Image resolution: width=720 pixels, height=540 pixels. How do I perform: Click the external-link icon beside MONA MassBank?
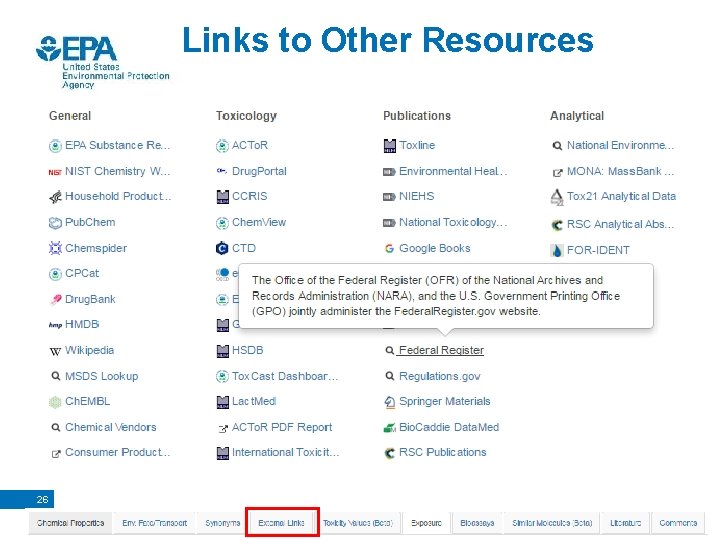(x=557, y=173)
